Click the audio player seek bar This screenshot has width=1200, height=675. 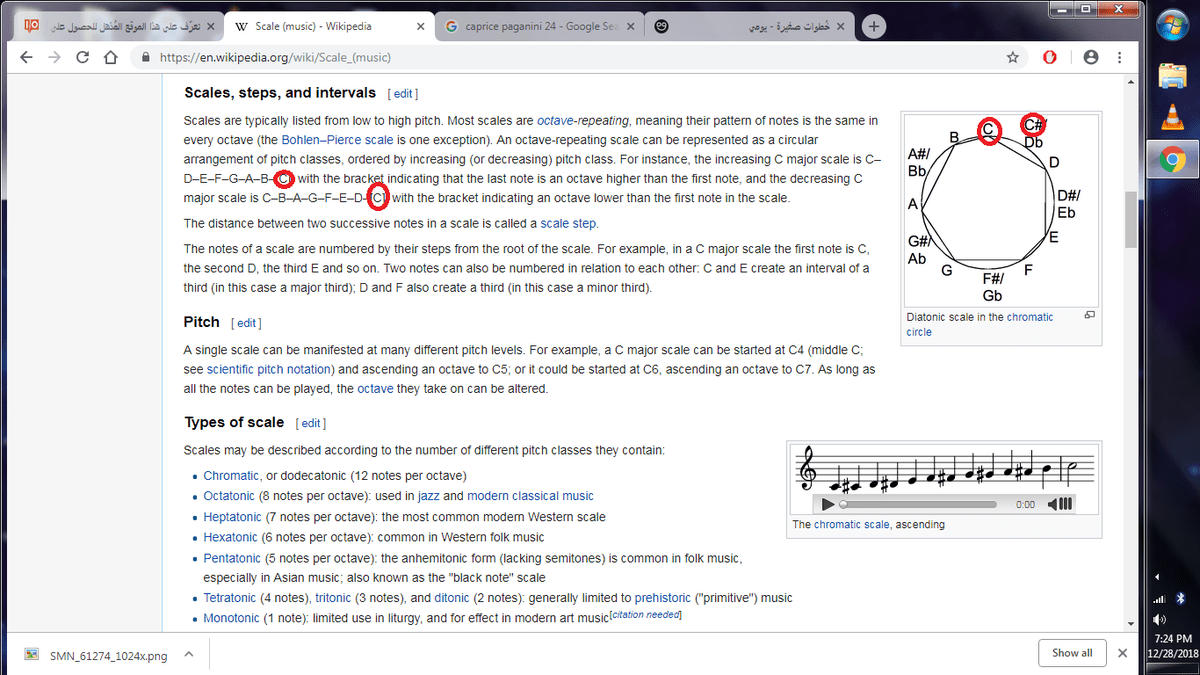(918, 505)
